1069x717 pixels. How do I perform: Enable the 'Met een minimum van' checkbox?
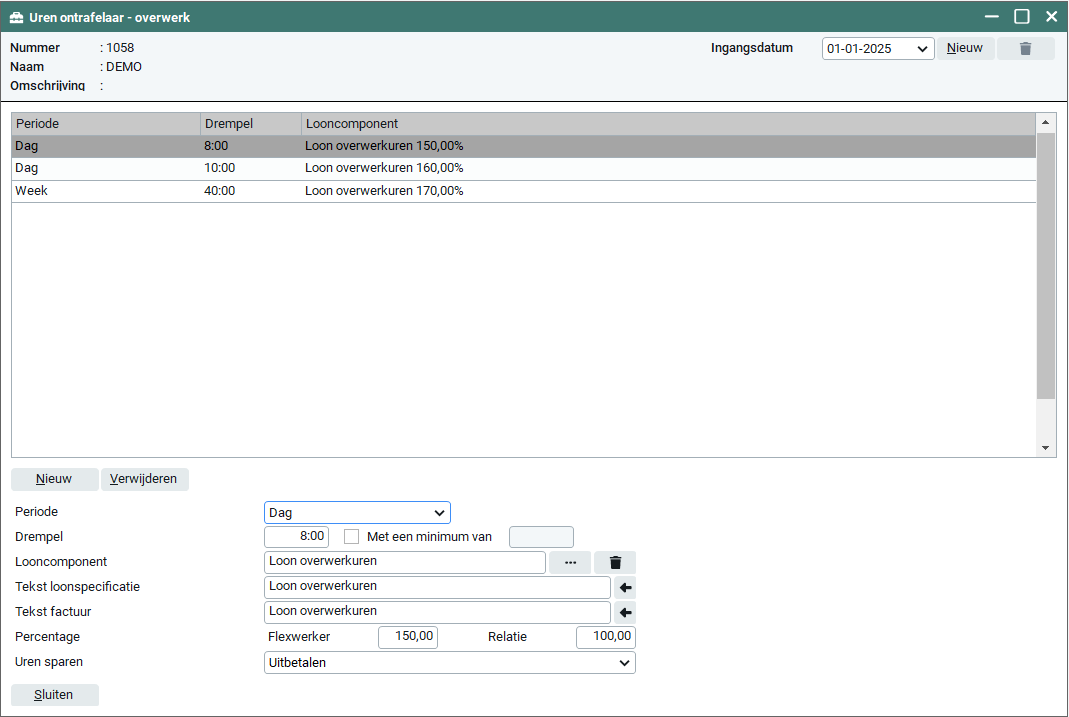click(351, 537)
